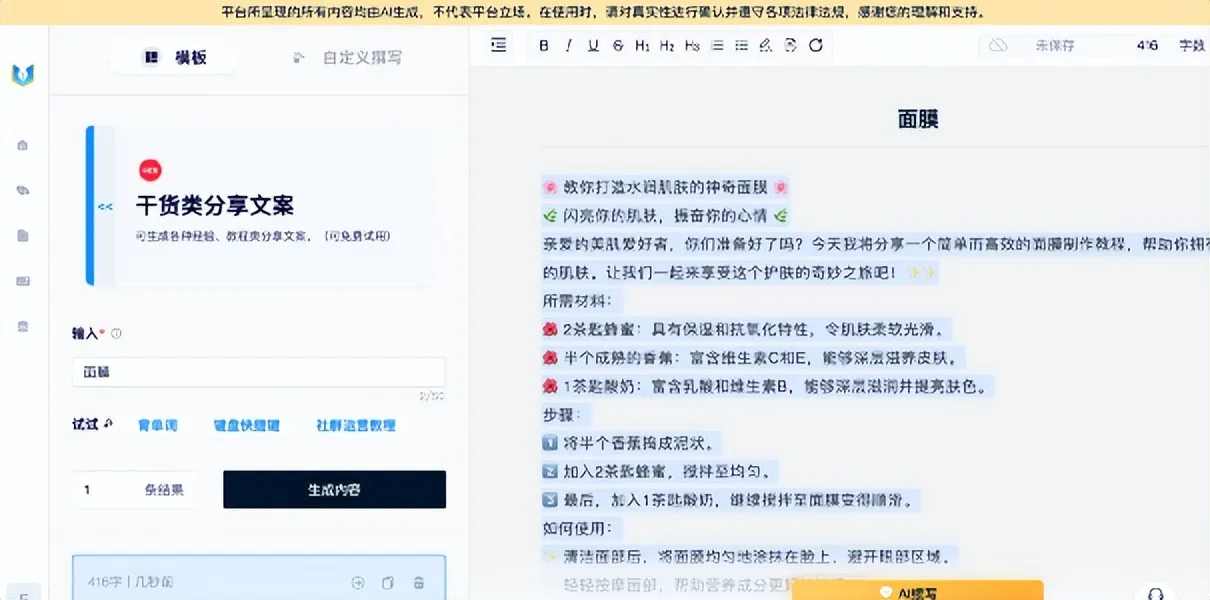1210x600 pixels.
Task: Insert an ordered list
Action: click(717, 45)
